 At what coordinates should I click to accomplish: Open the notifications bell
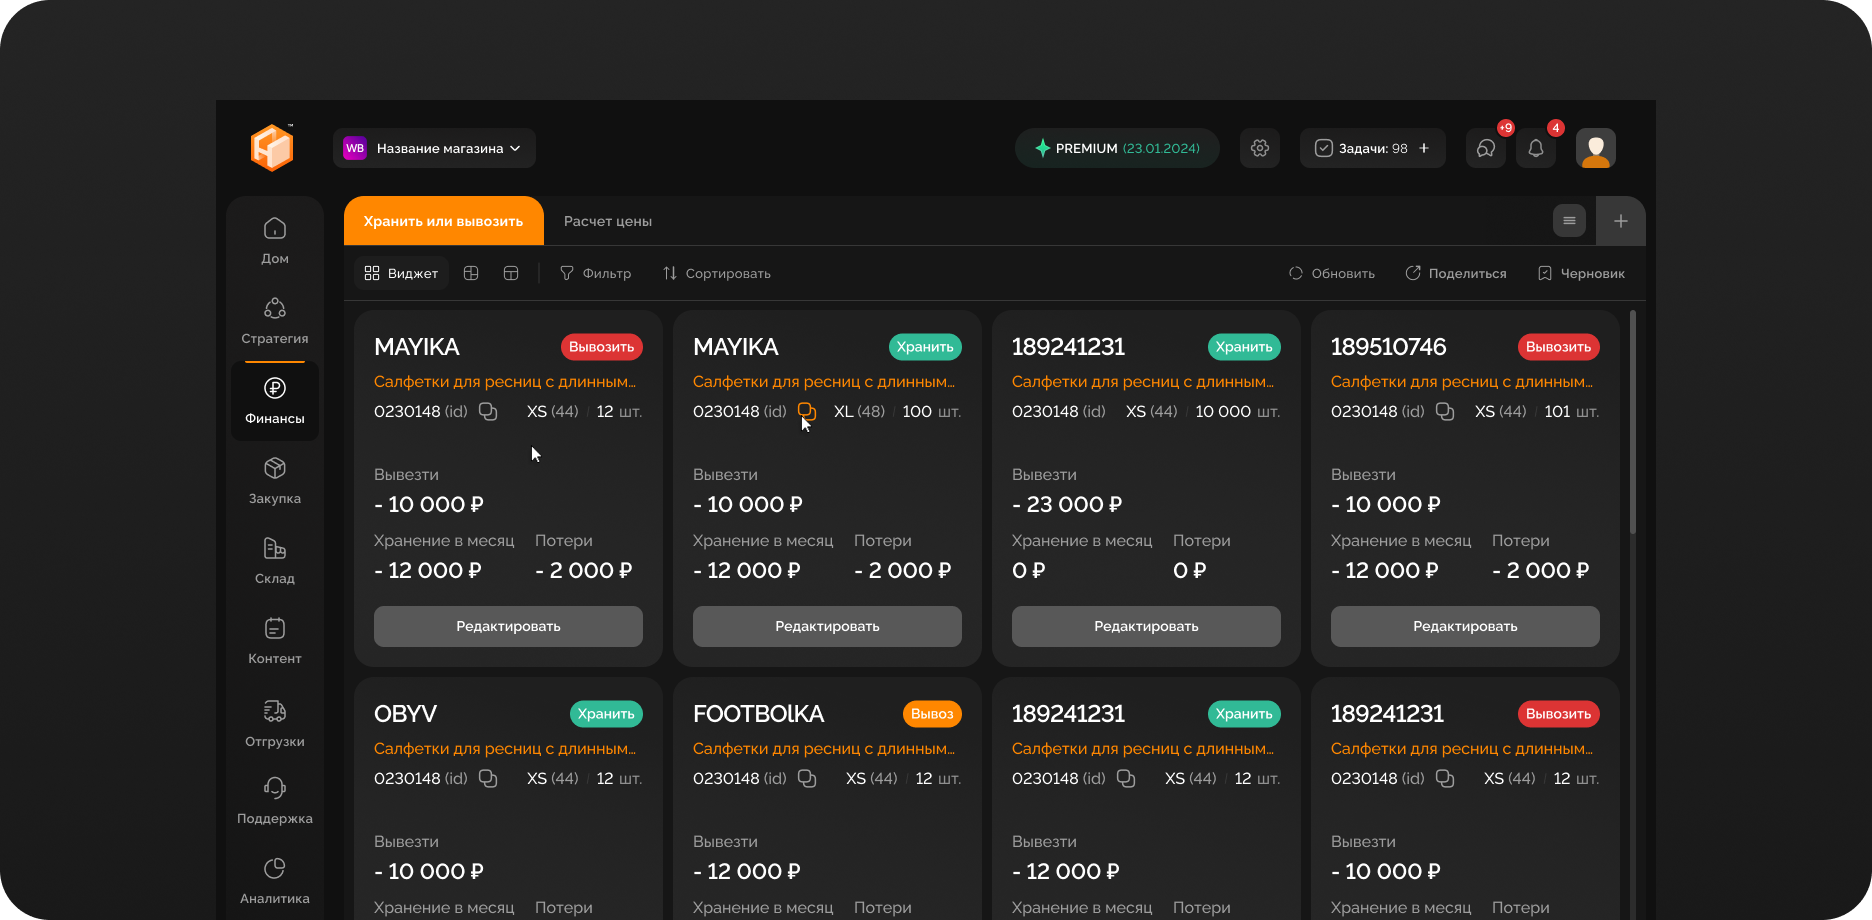click(1535, 148)
